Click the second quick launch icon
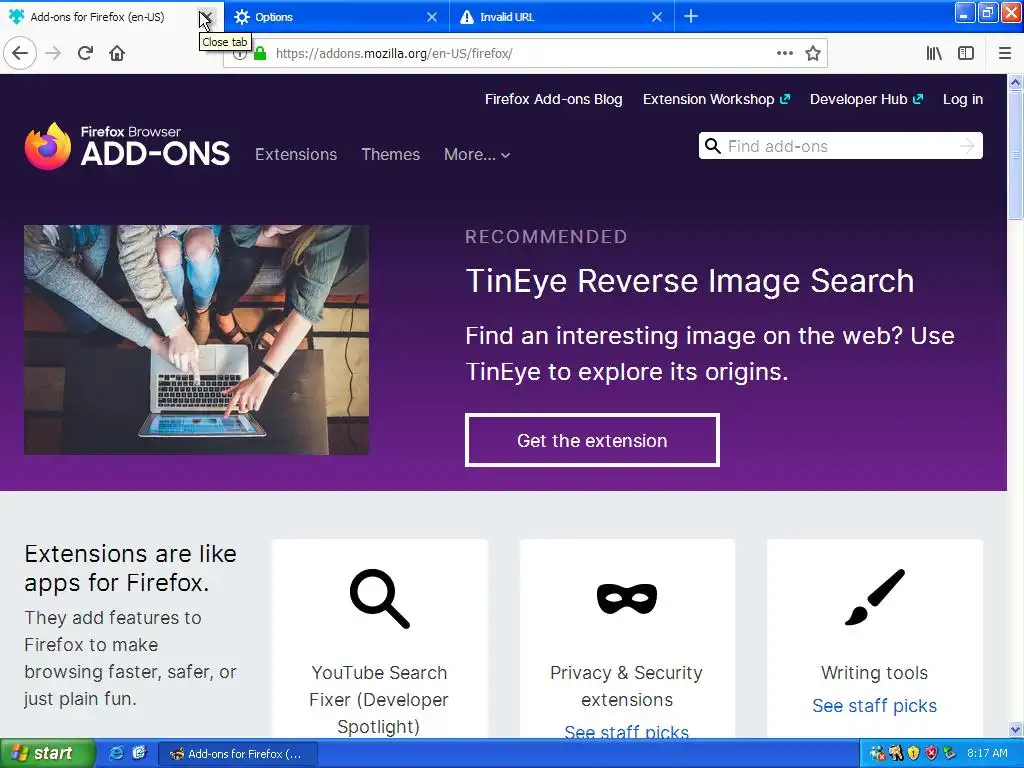Screen dimensions: 1024x768 point(139,754)
